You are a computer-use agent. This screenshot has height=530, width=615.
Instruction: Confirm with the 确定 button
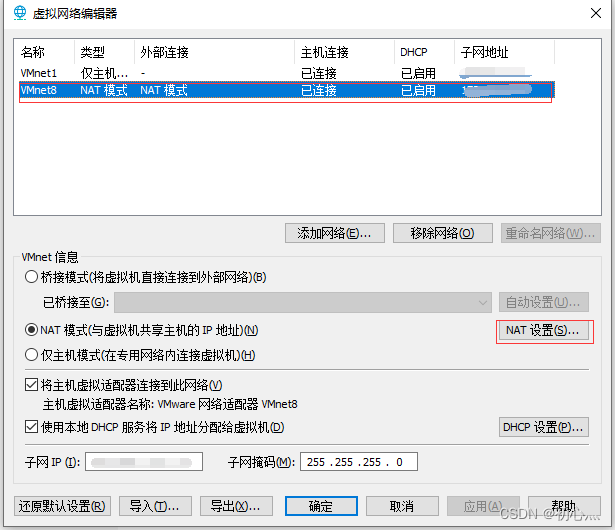coord(321,506)
